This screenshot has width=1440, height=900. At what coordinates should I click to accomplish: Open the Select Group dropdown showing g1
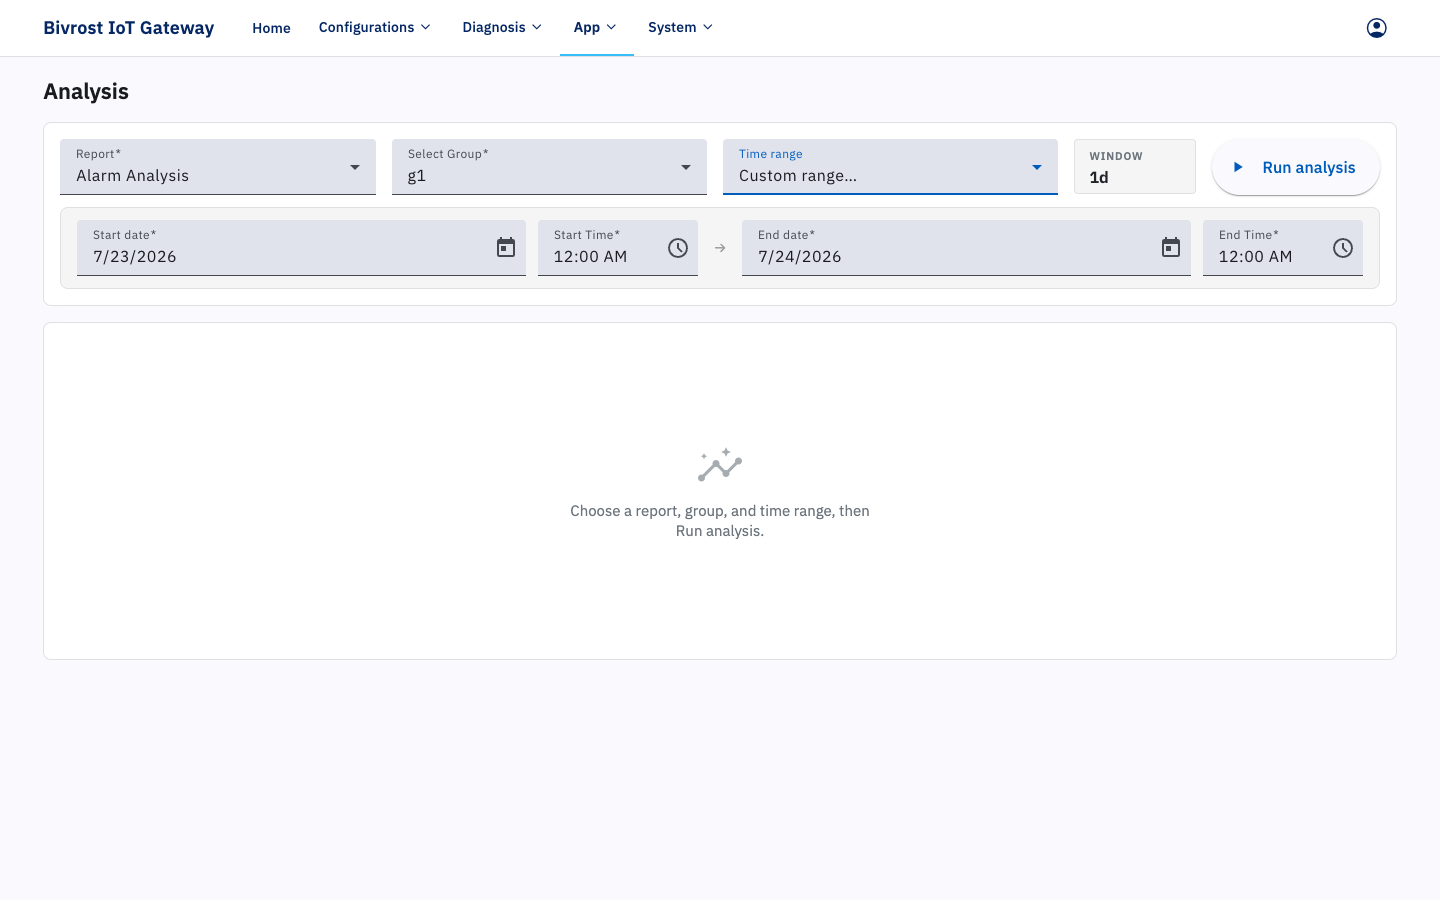point(549,167)
